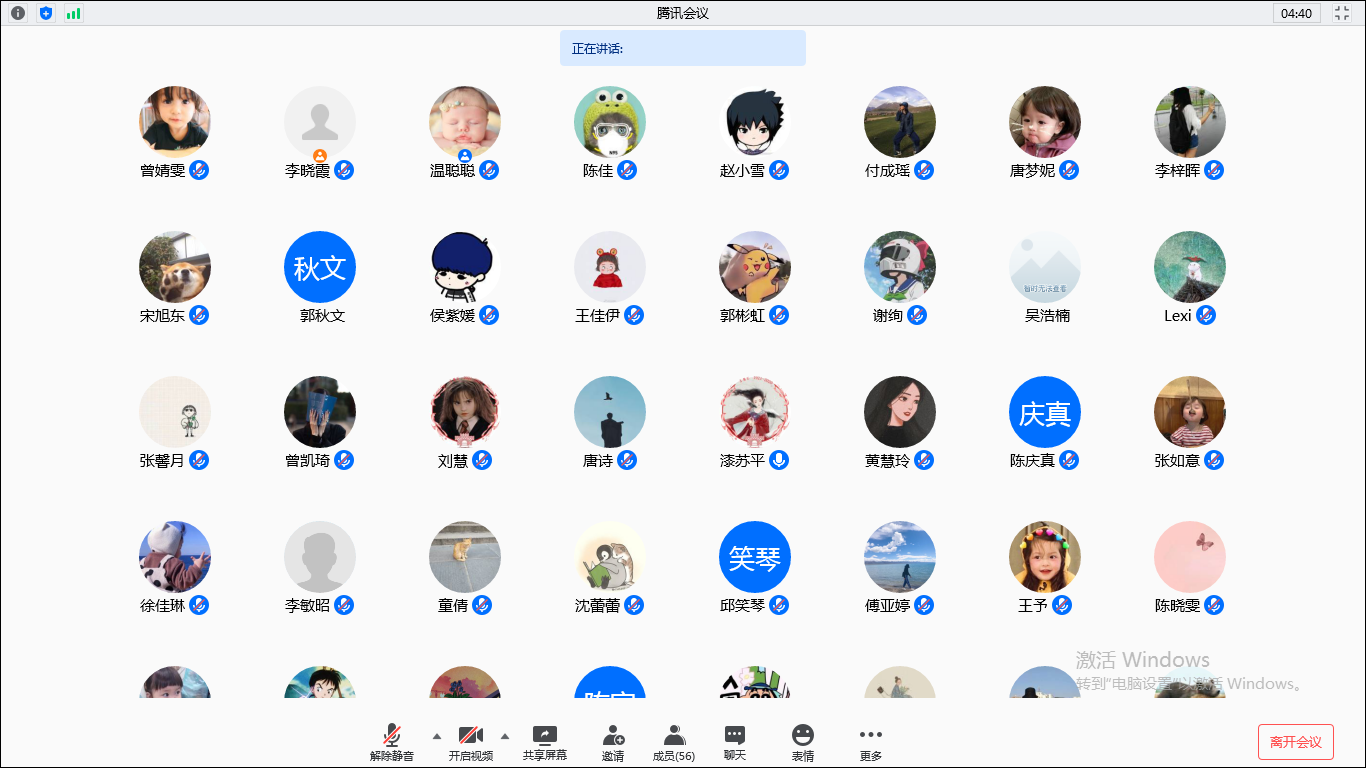Screen dimensions: 1366x768
Task: Open the Chat (聊天) panel
Action: 735,743
